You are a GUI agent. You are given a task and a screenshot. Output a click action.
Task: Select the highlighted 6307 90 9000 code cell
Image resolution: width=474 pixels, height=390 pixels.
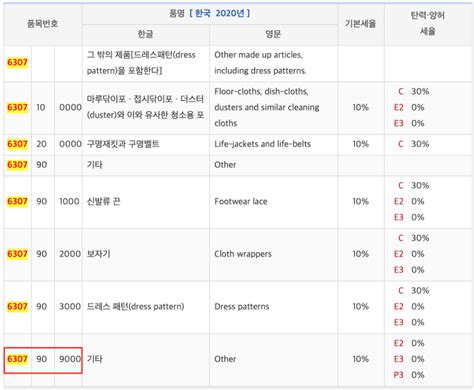pos(43,360)
